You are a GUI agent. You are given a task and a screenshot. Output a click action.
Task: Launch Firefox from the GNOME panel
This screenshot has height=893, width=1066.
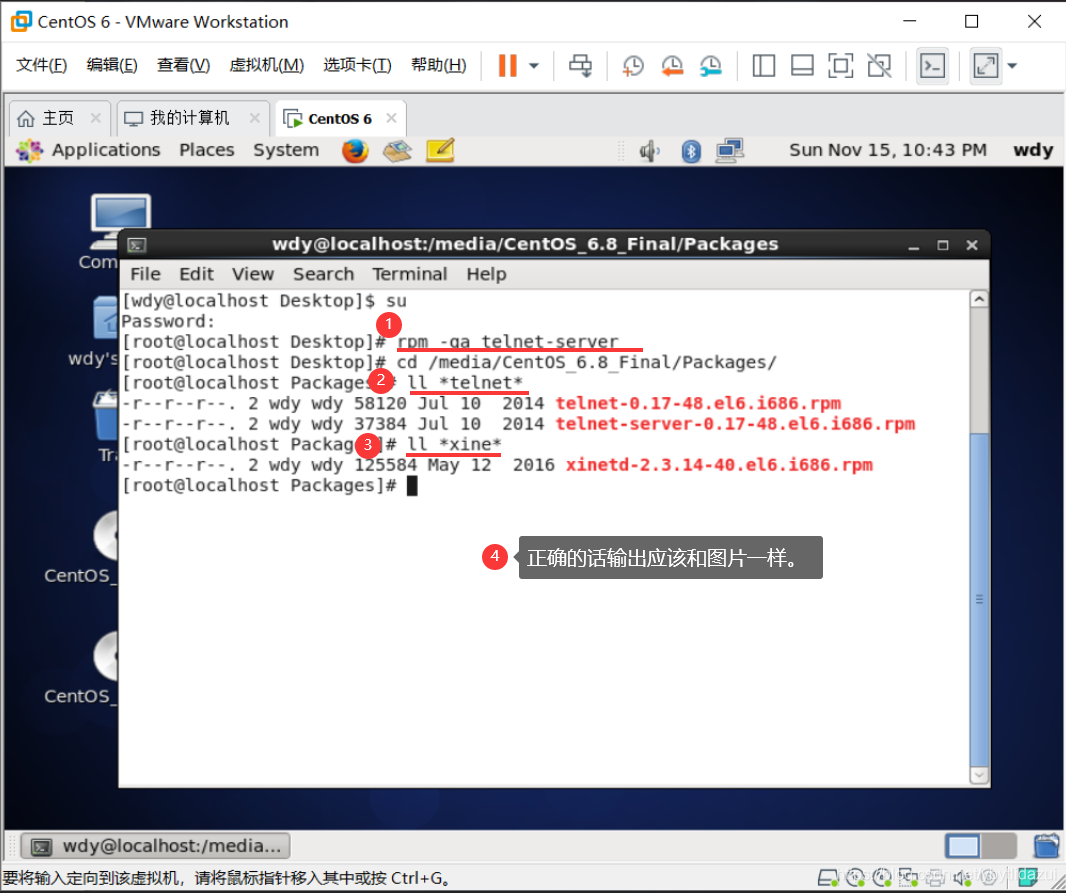(x=355, y=150)
